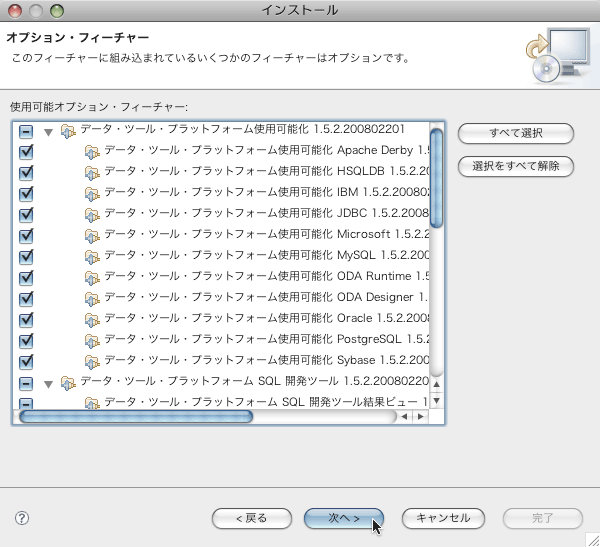The height and width of the screenshot is (547, 600).
Task: Click the feature icon beside Sybase row
Action: point(92,362)
